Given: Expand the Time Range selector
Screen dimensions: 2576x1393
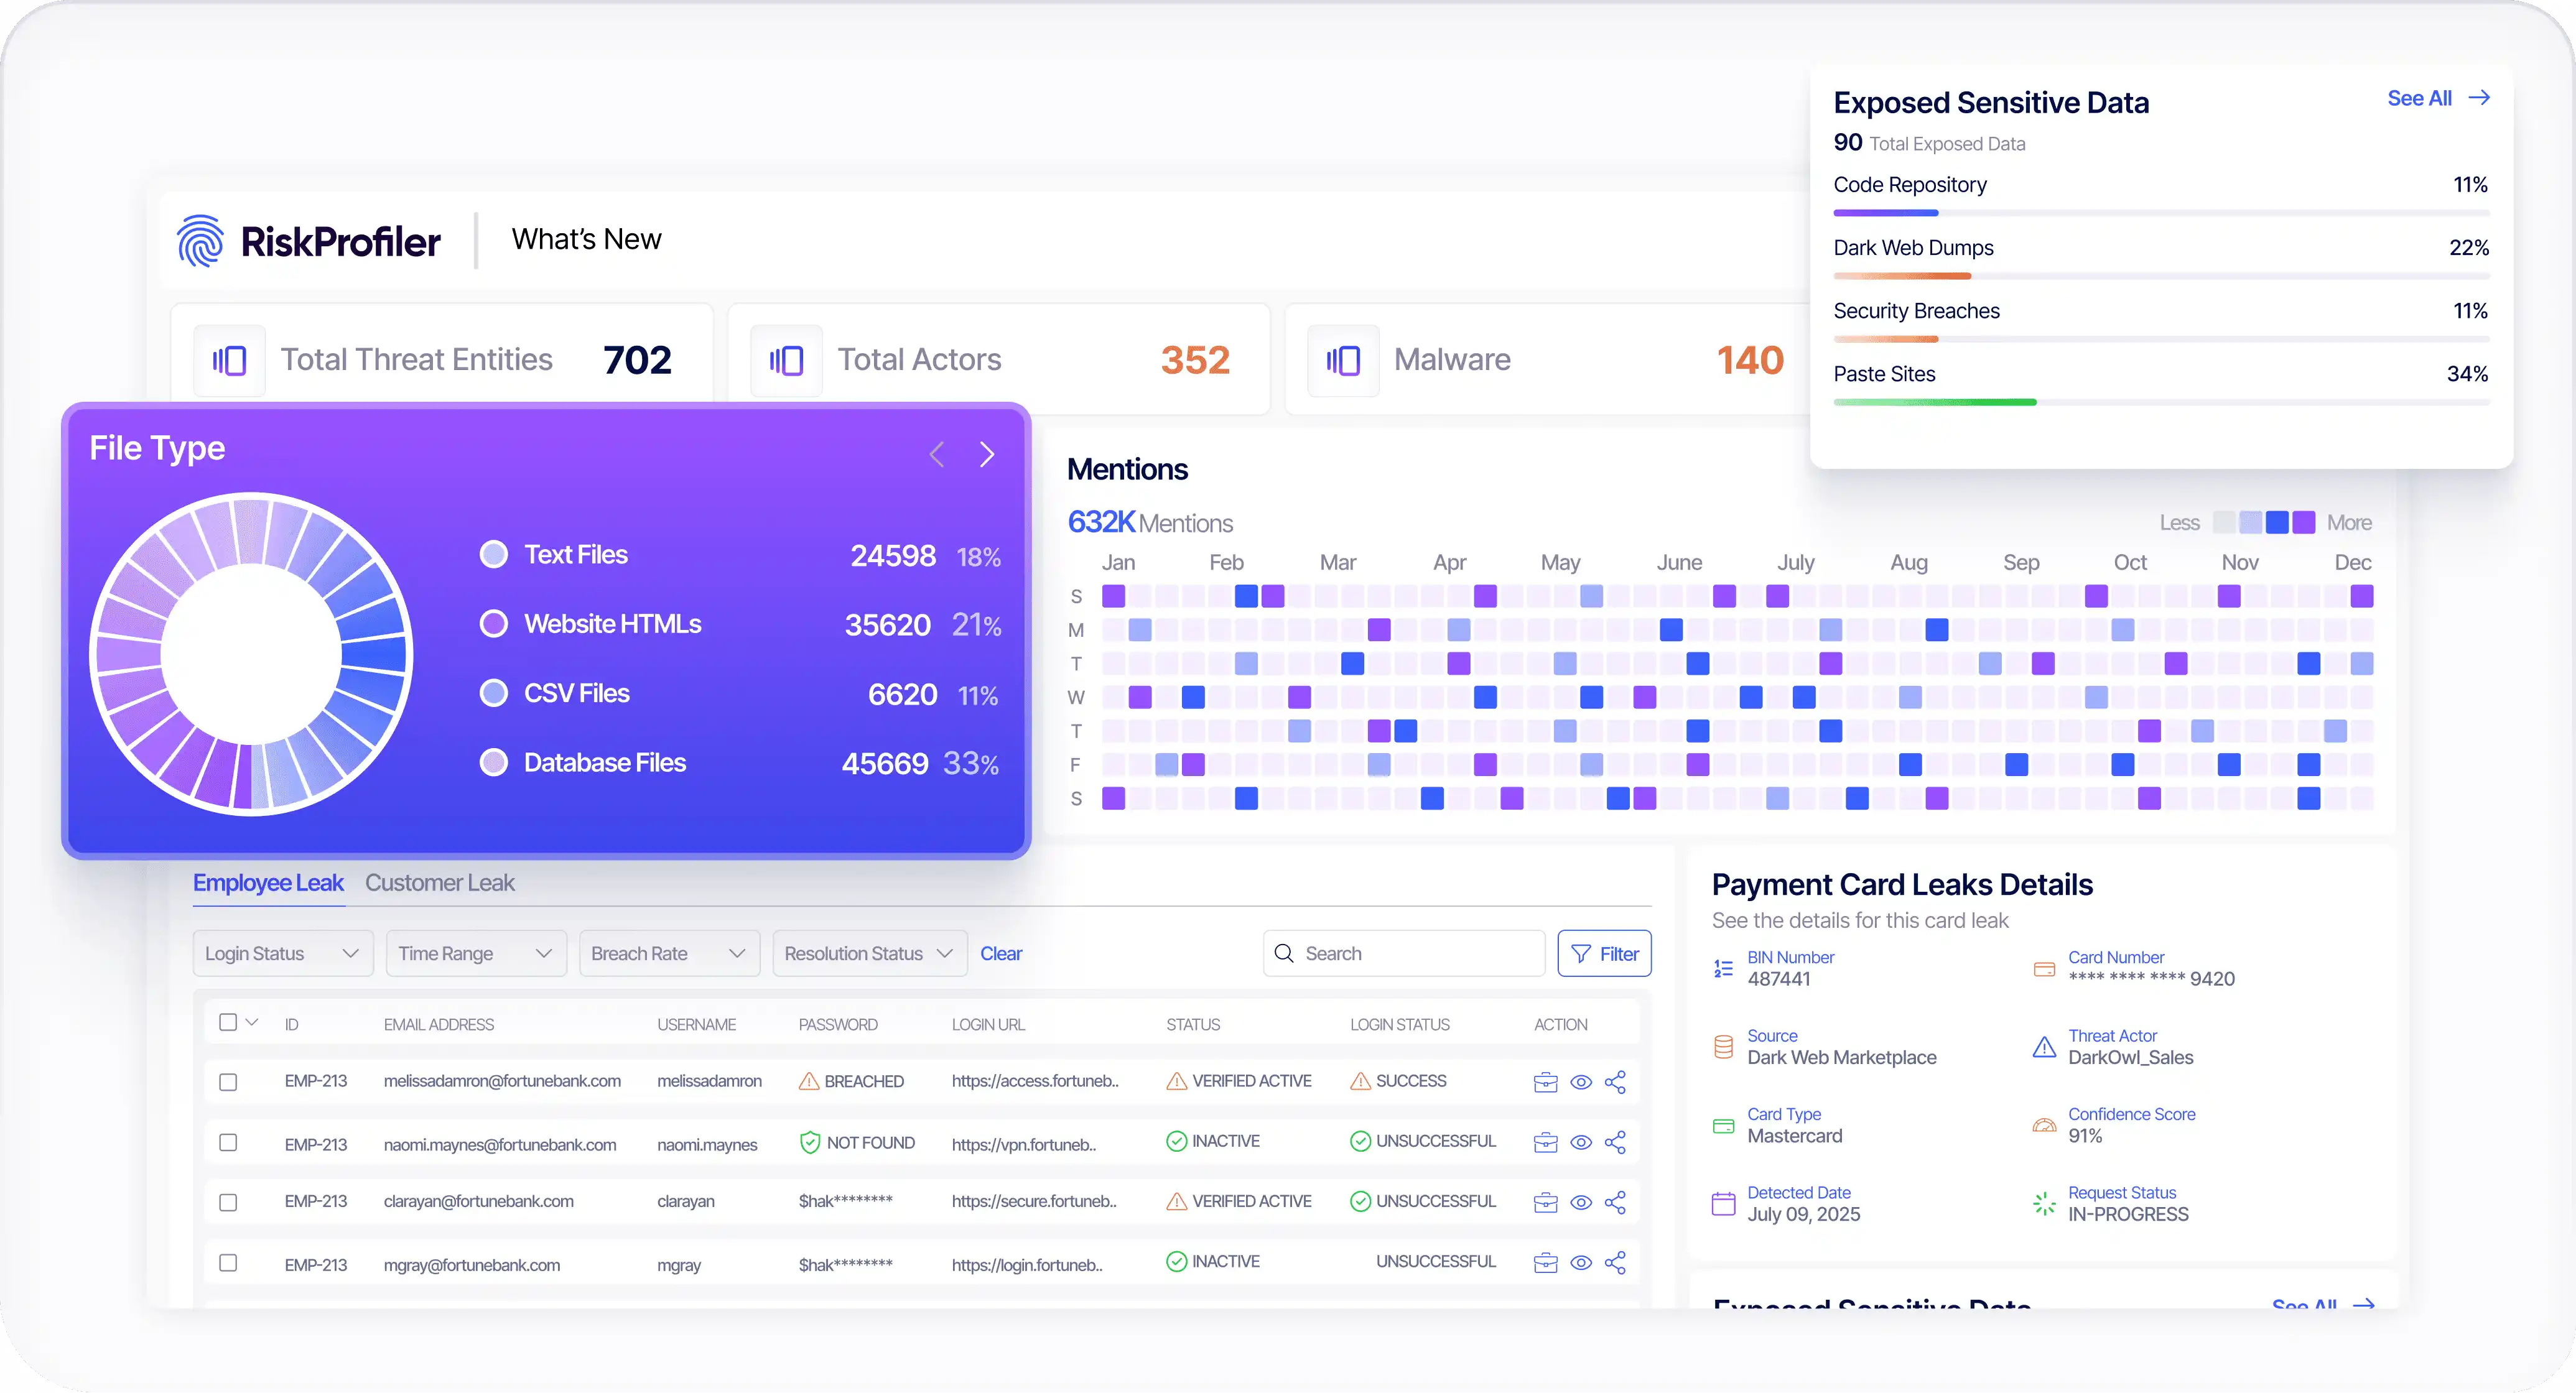Looking at the screenshot, I should click(x=475, y=953).
